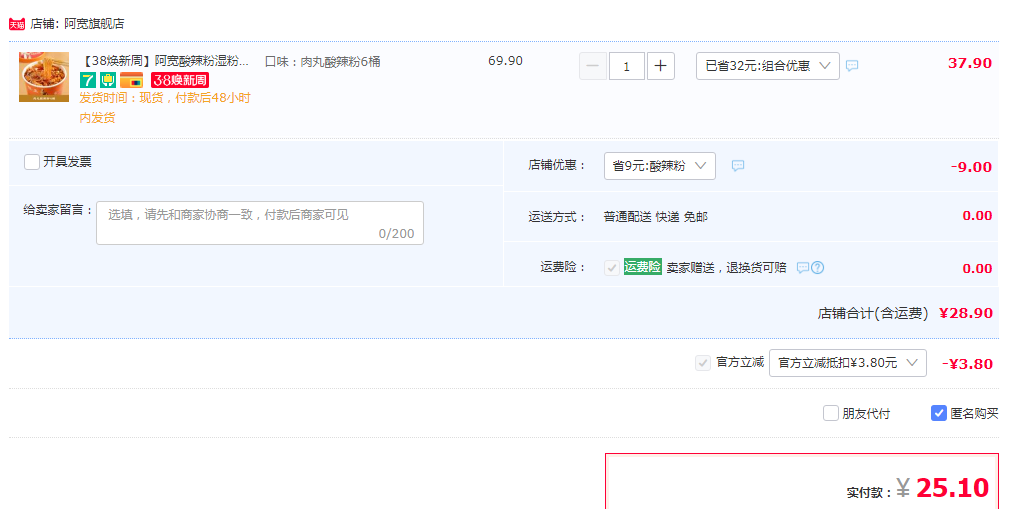Click the 给卖家留言 message text box
1011x509 pixels.
coord(260,223)
